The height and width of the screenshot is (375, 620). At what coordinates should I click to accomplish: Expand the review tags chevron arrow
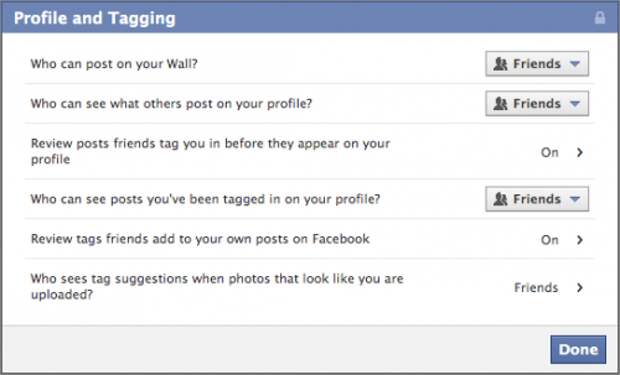coord(580,240)
